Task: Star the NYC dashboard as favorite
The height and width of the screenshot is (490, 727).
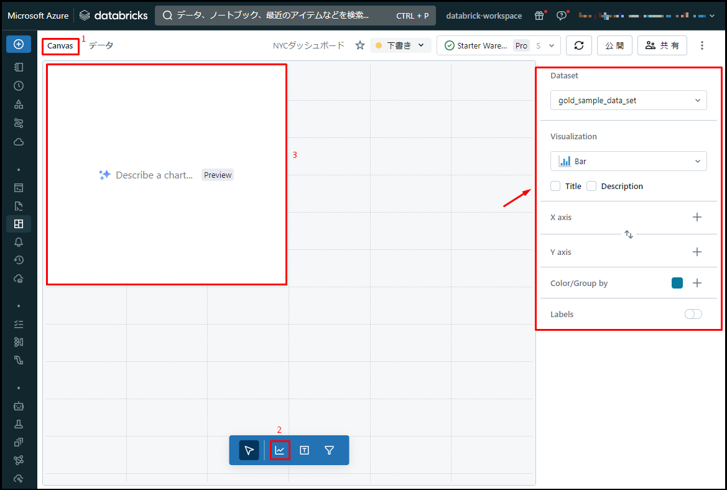Action: pos(360,45)
